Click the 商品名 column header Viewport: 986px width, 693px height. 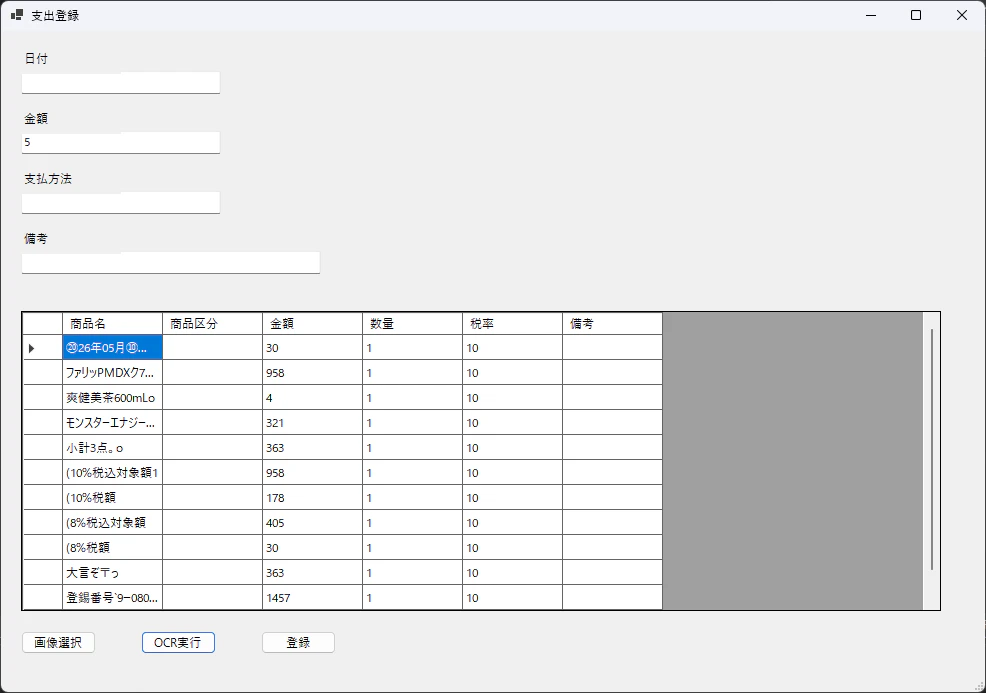pos(113,323)
